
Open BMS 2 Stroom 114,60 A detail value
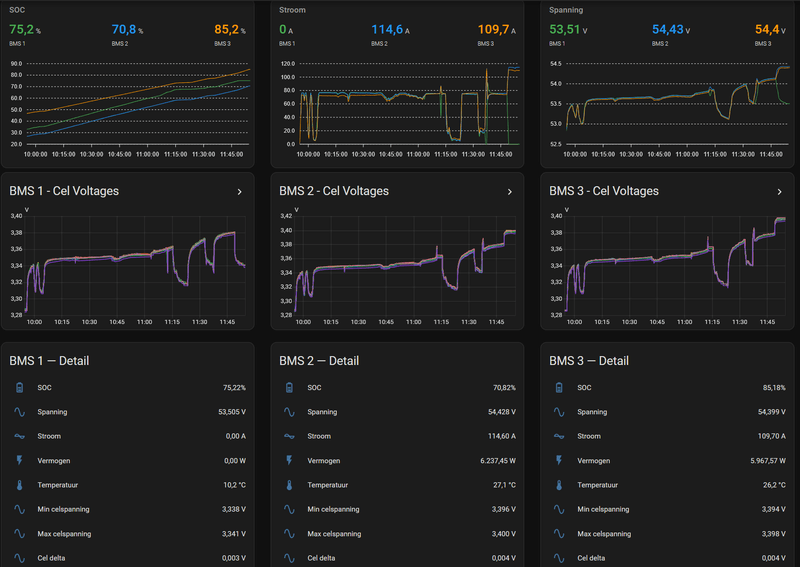coord(502,436)
